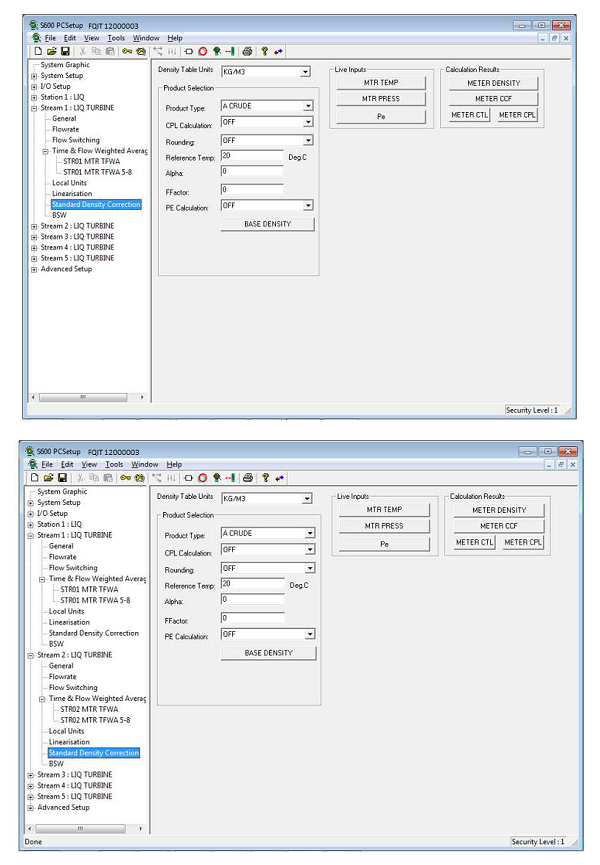The height and width of the screenshot is (865, 600).
Task: Open the File menu in top window
Action: 50,38
